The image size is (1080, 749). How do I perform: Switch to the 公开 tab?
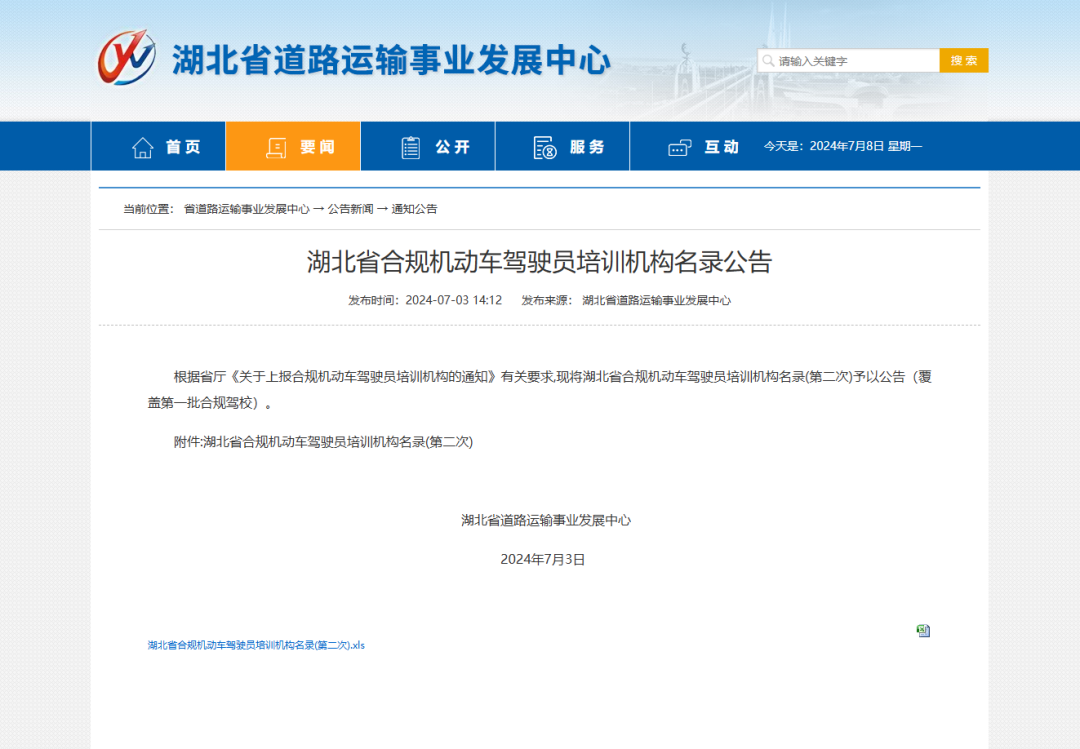pos(427,146)
